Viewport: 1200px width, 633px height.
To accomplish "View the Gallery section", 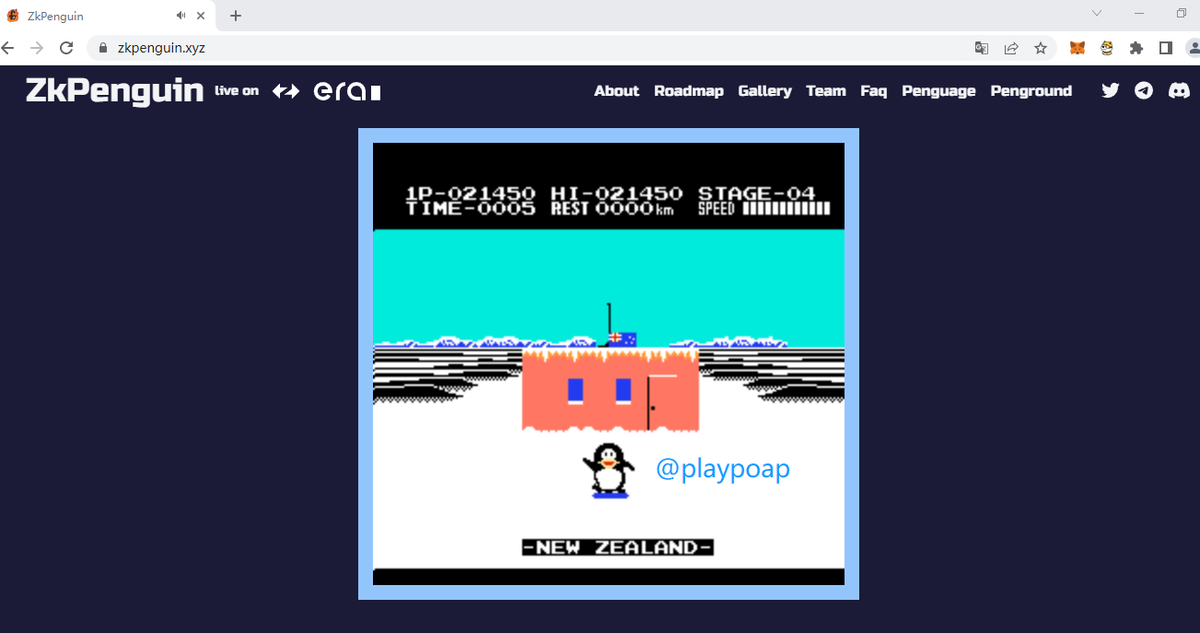I will [765, 91].
